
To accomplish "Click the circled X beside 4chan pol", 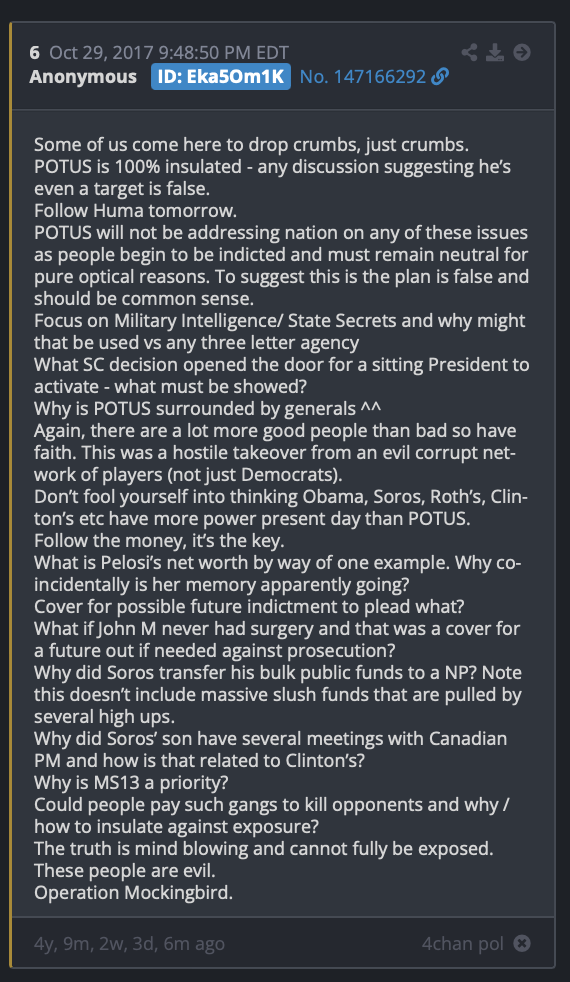I will pyautogui.click(x=522, y=943).
